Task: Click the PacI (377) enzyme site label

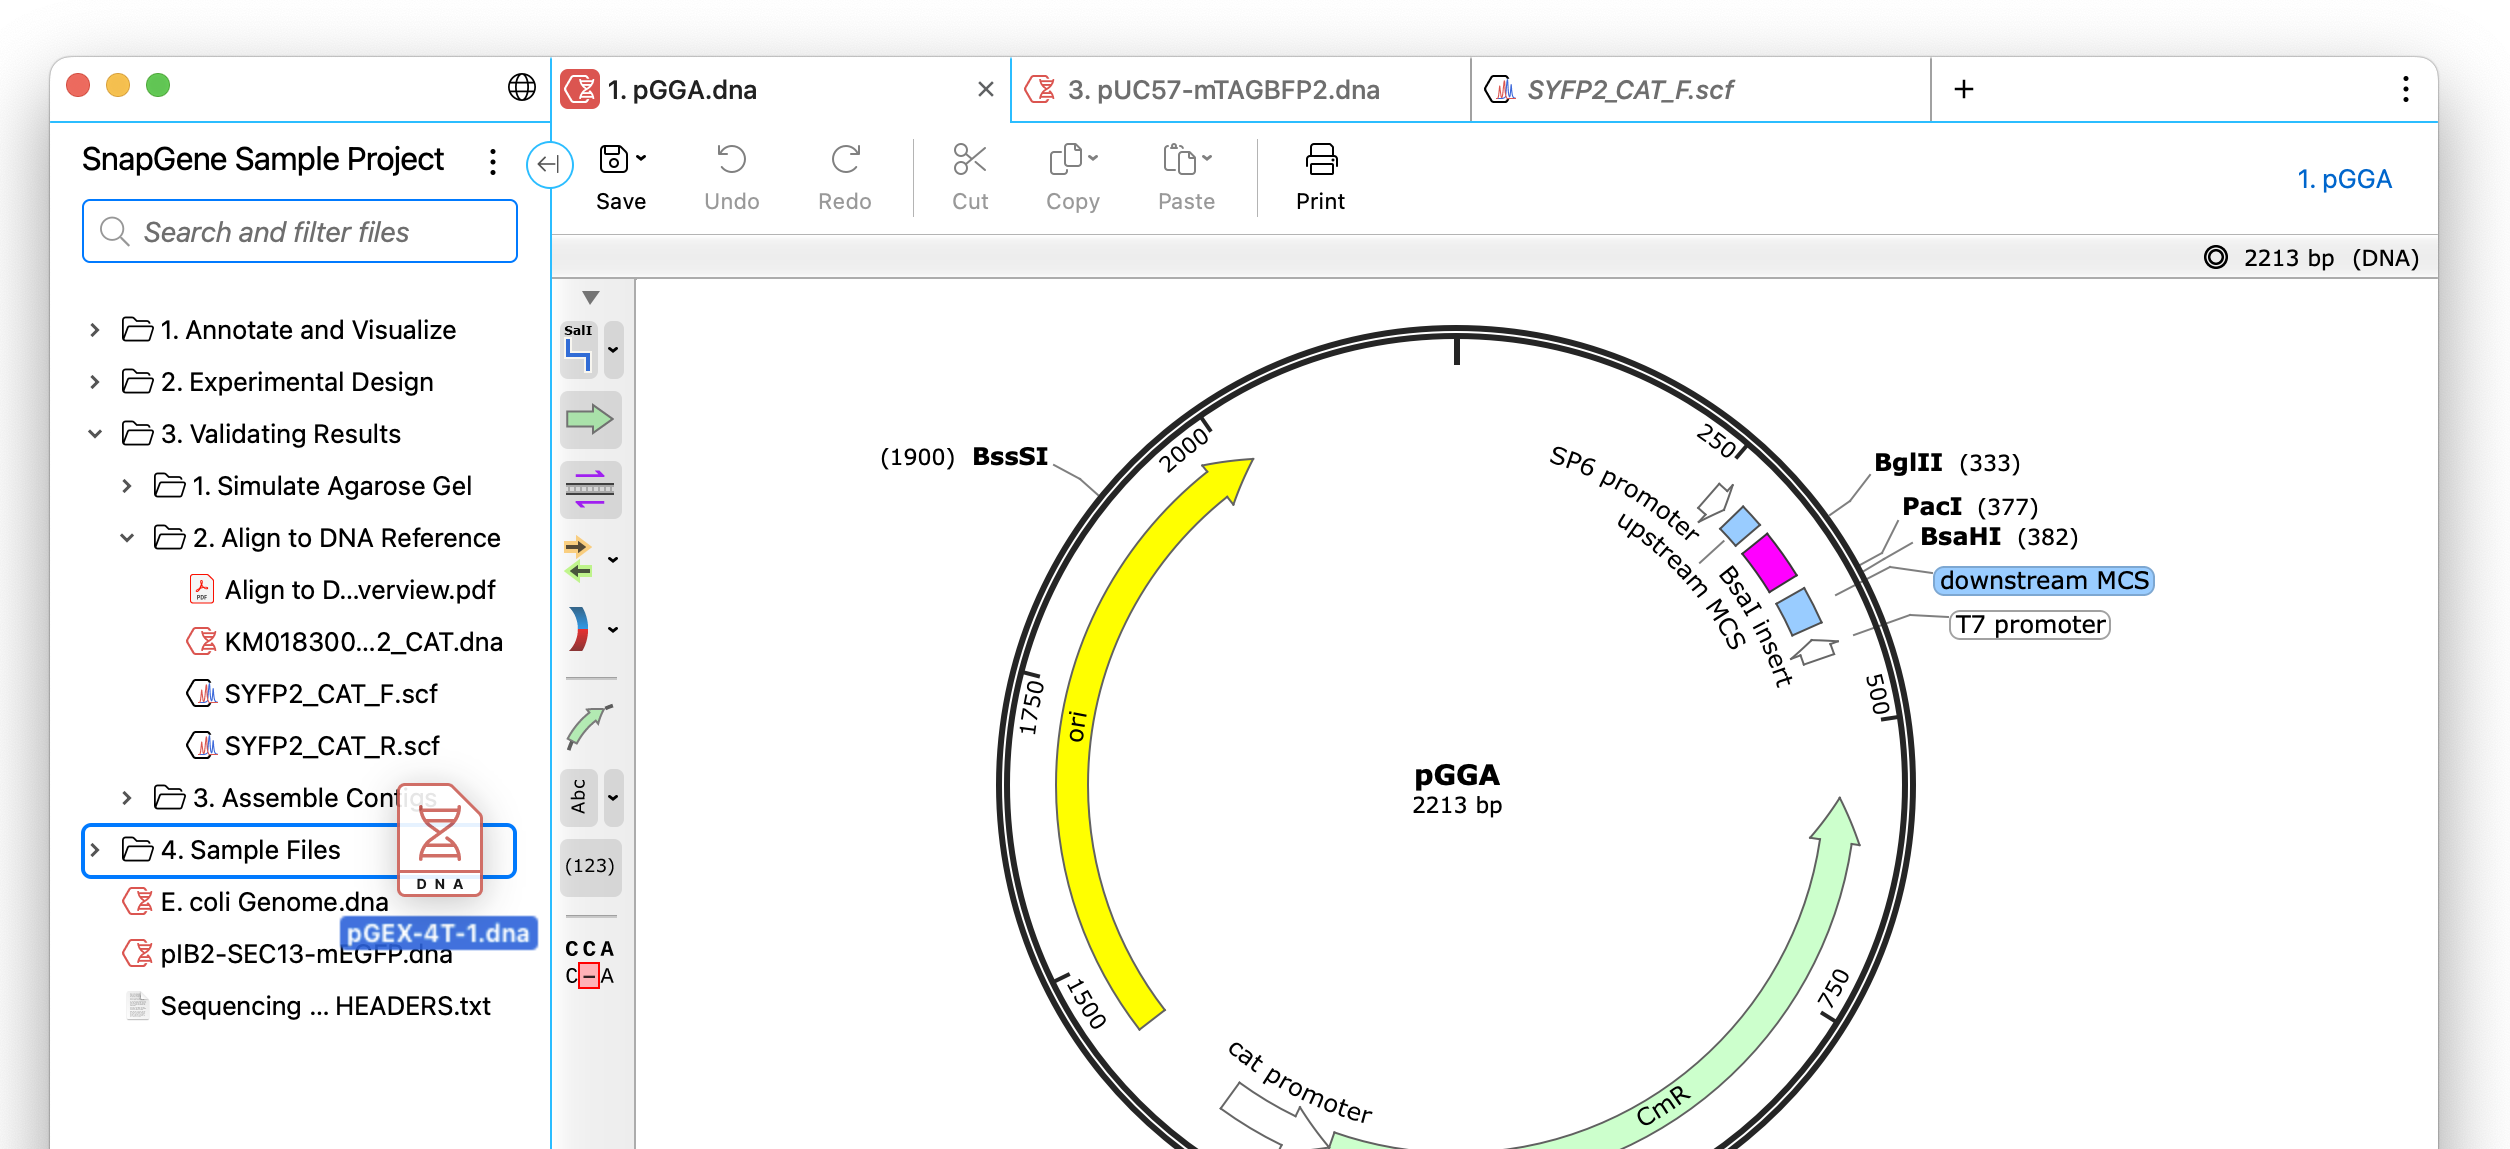Action: (x=1969, y=507)
